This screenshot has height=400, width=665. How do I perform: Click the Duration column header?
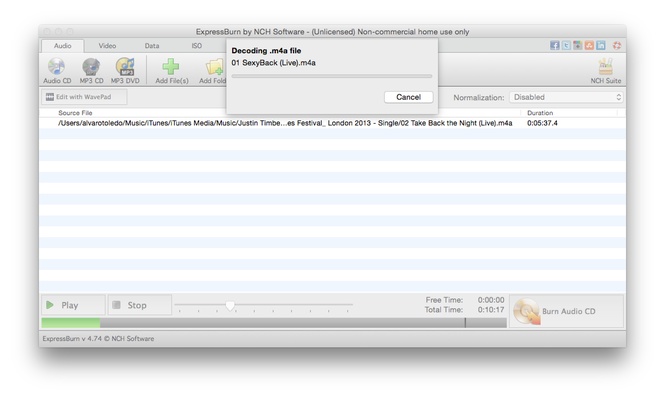pyautogui.click(x=540, y=113)
